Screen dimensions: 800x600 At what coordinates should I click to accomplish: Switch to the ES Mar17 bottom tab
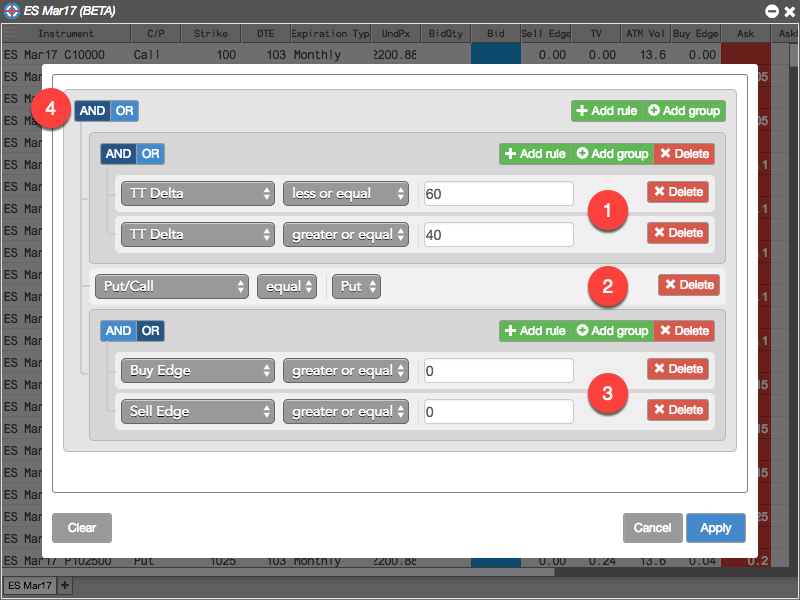click(30, 585)
